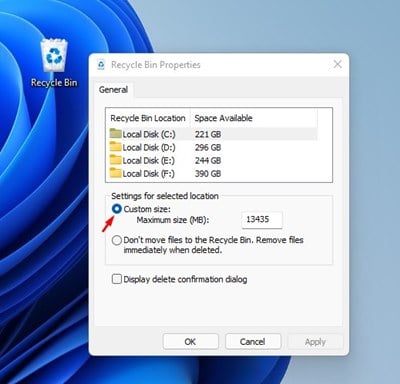Switch to the General tab
This screenshot has width=400, height=384.
[113, 90]
